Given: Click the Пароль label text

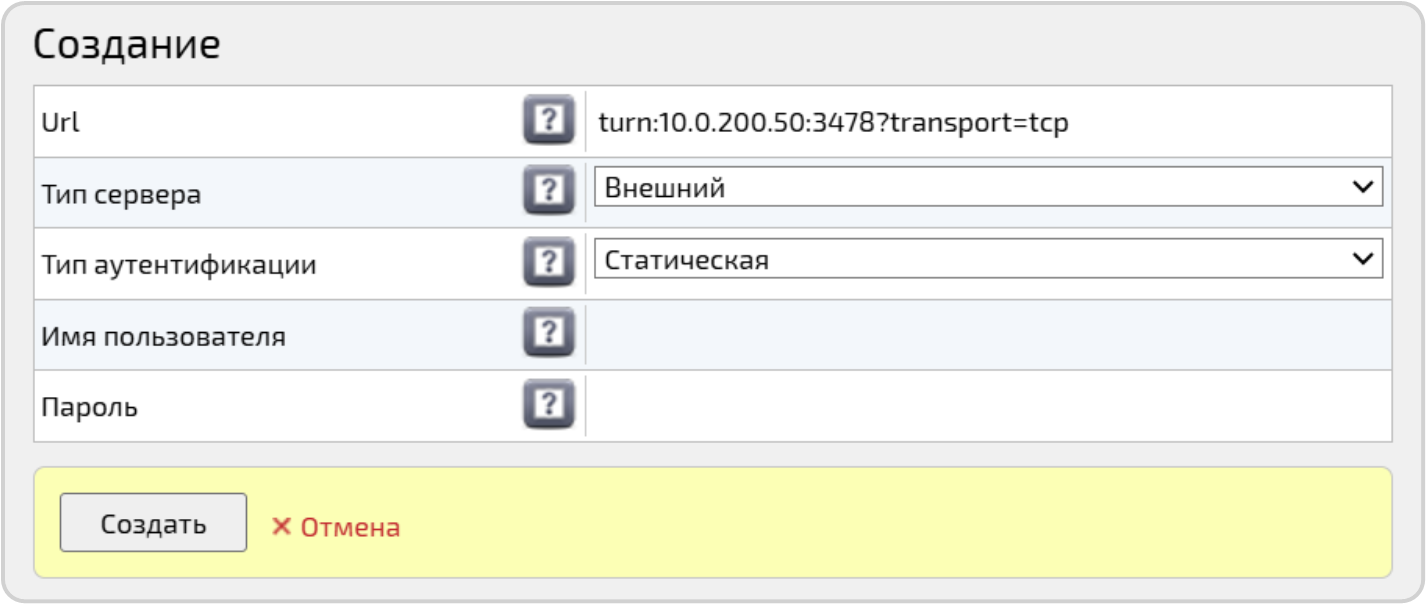Looking at the screenshot, I should click(90, 408).
